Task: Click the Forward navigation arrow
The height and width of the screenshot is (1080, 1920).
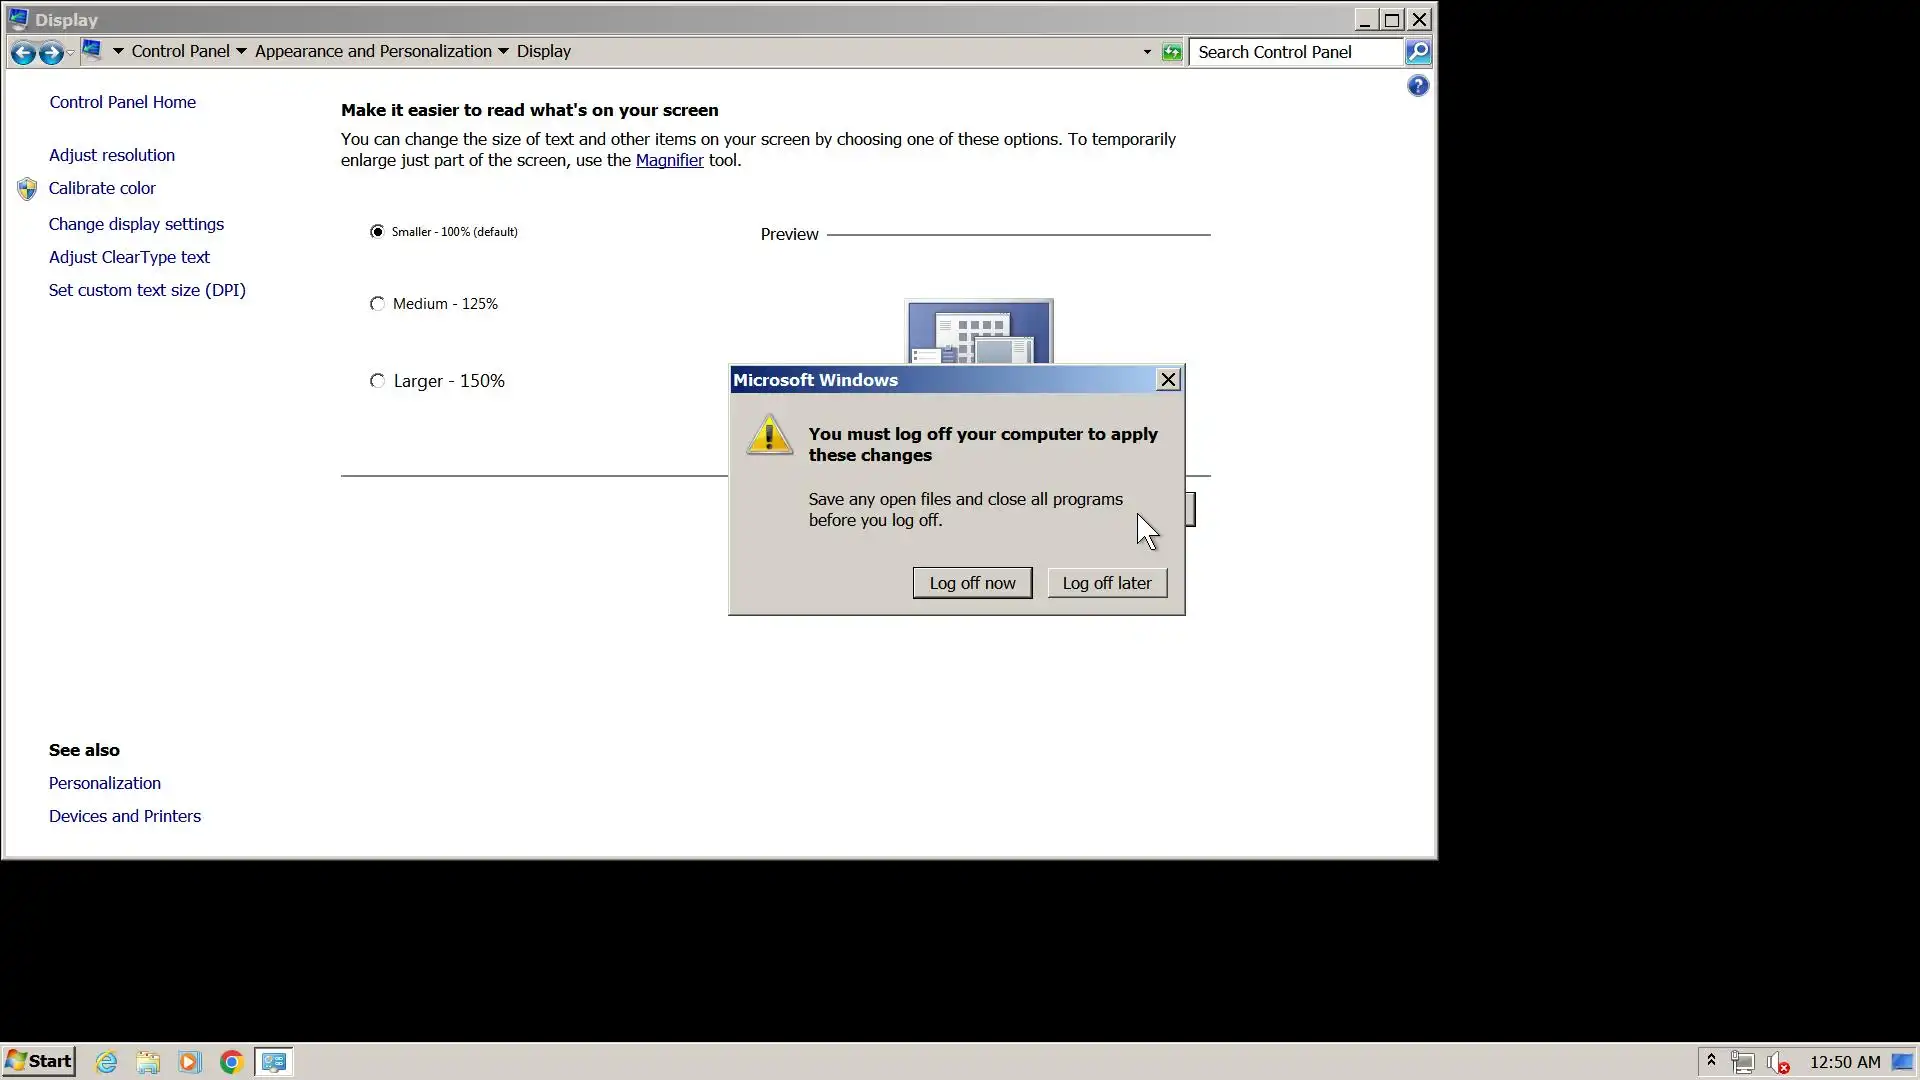Action: (51, 52)
